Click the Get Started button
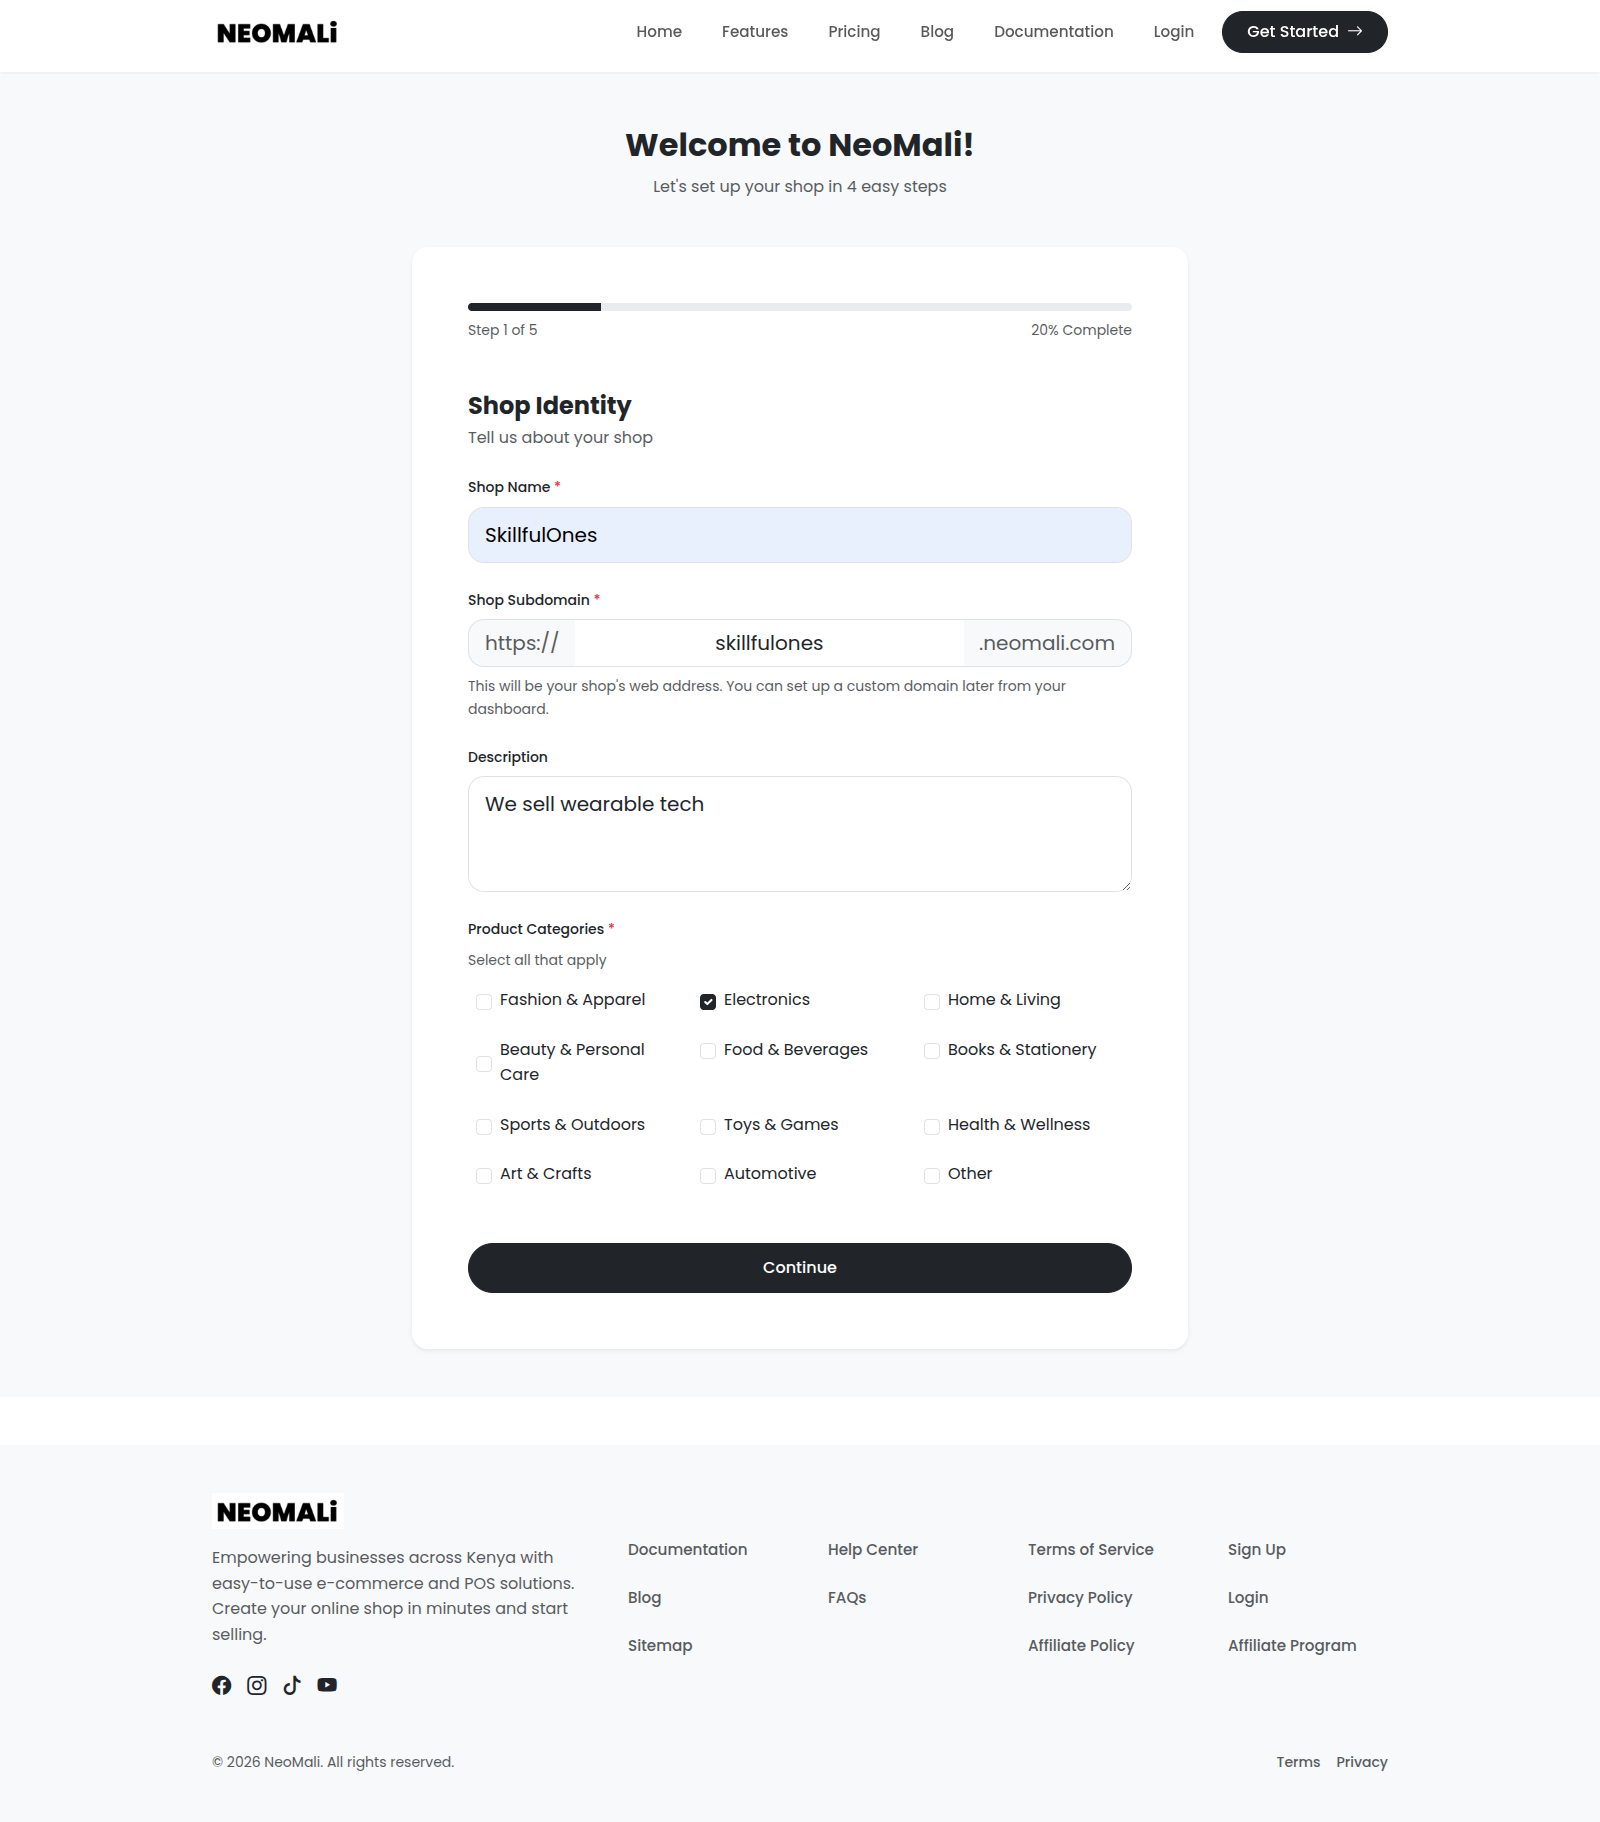Viewport: 1600px width, 1822px height. click(1304, 32)
